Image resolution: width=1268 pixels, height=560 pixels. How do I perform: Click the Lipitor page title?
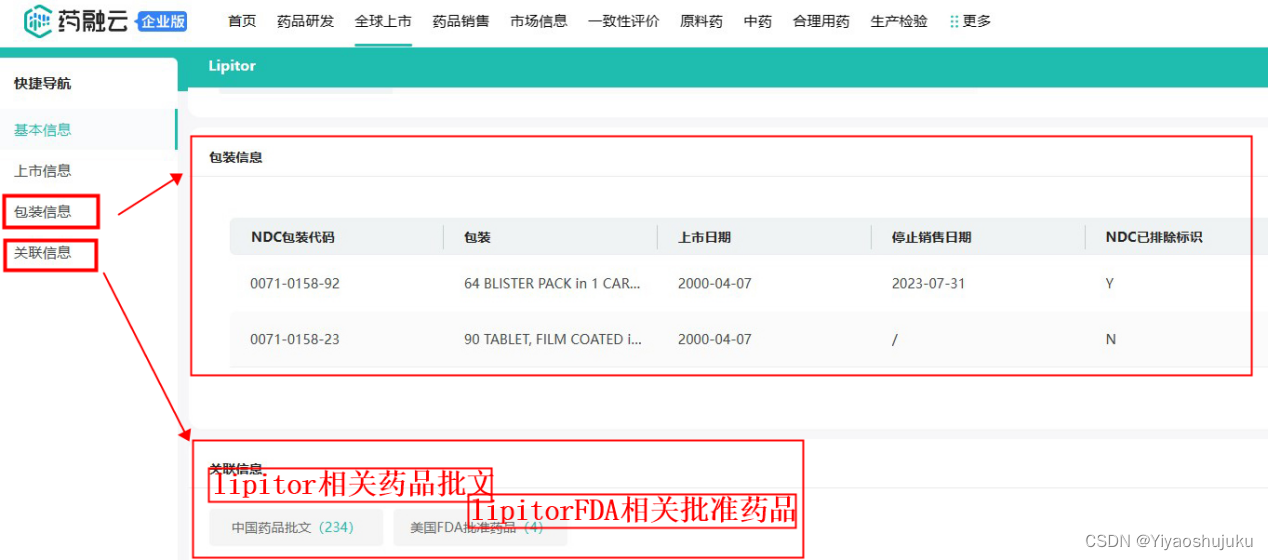pyautogui.click(x=232, y=66)
